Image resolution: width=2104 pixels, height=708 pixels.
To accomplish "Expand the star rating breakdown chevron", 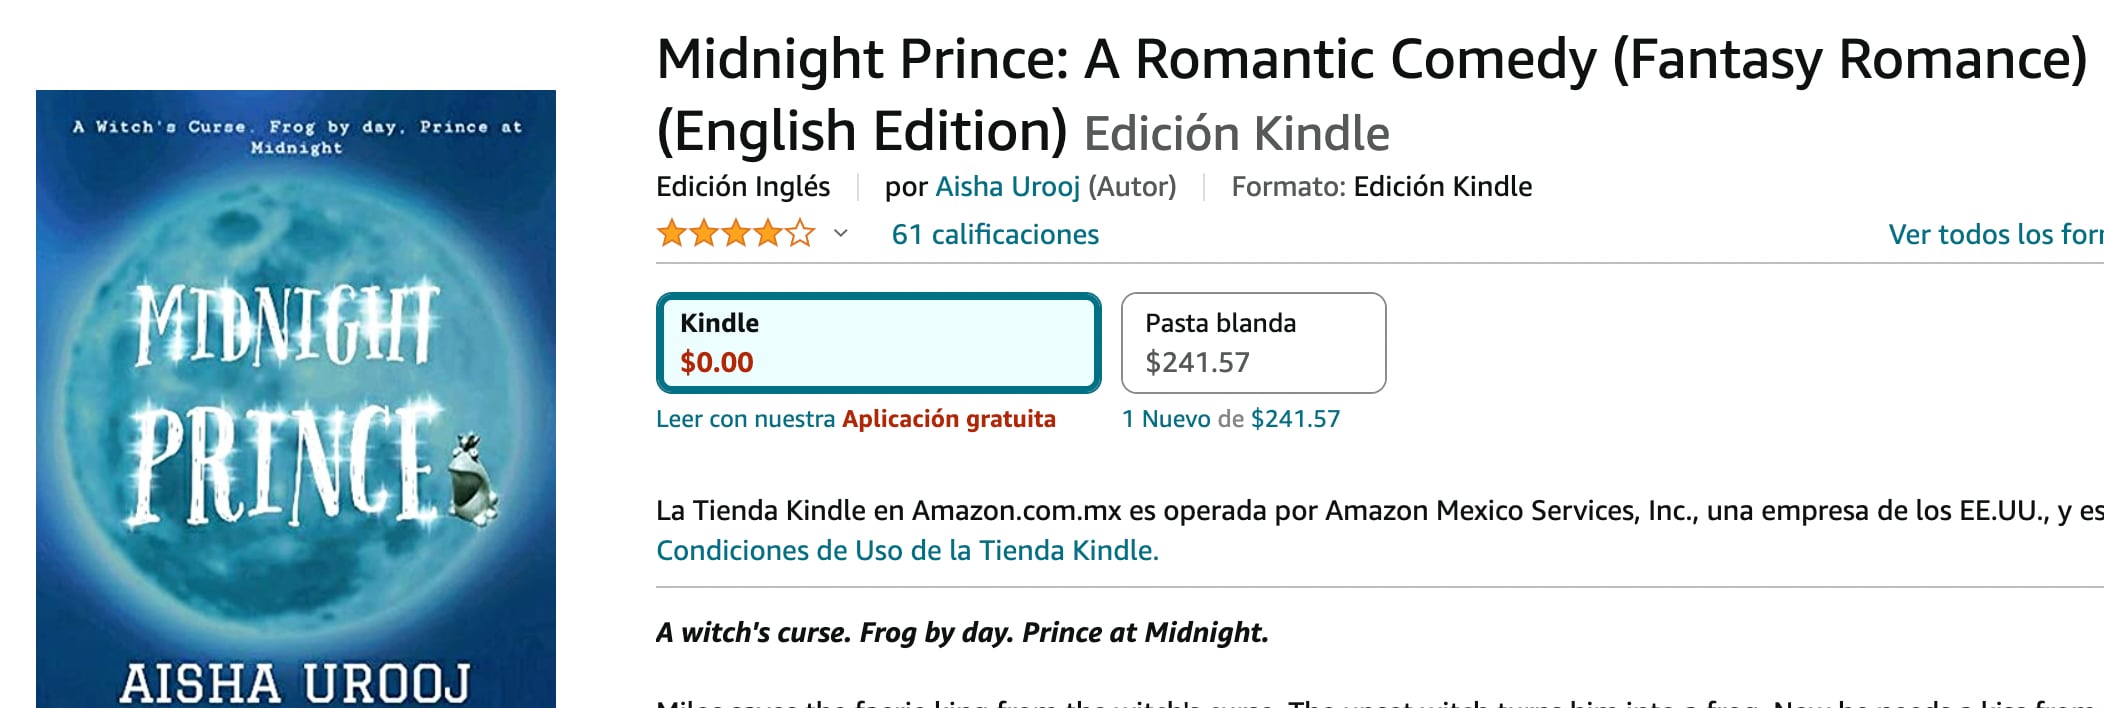I will click(841, 234).
